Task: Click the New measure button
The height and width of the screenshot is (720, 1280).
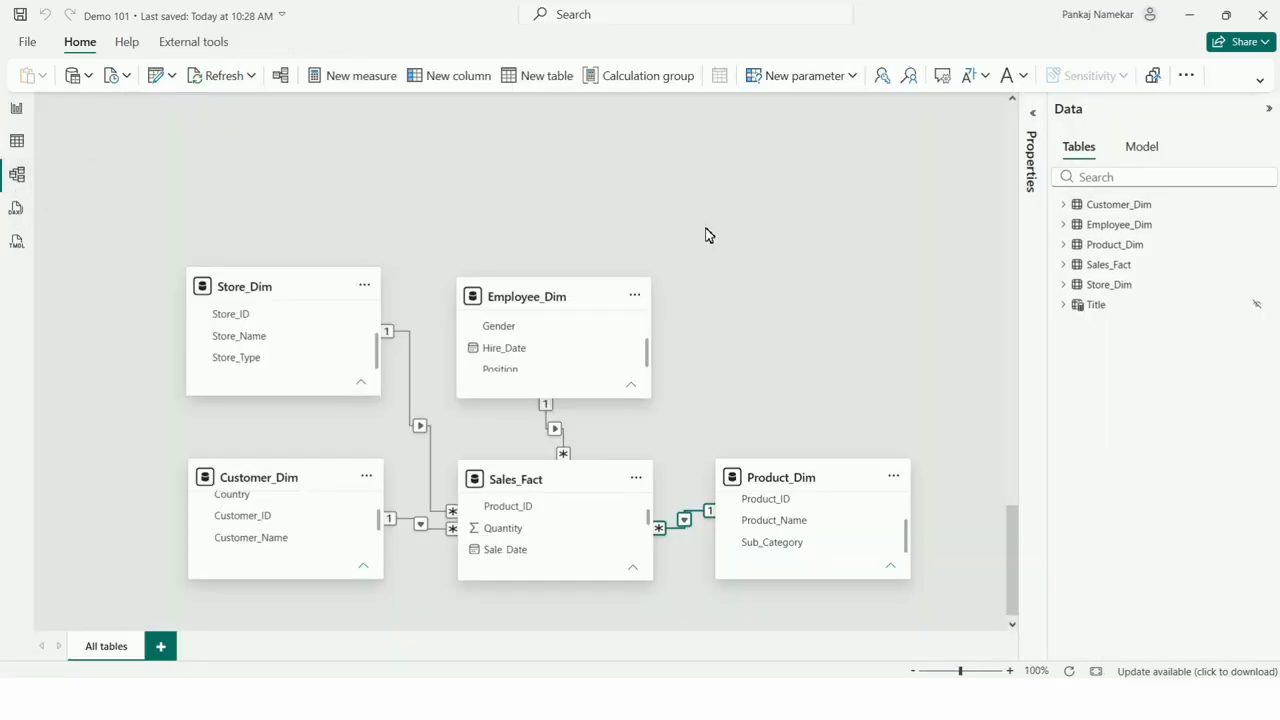Action: click(352, 76)
